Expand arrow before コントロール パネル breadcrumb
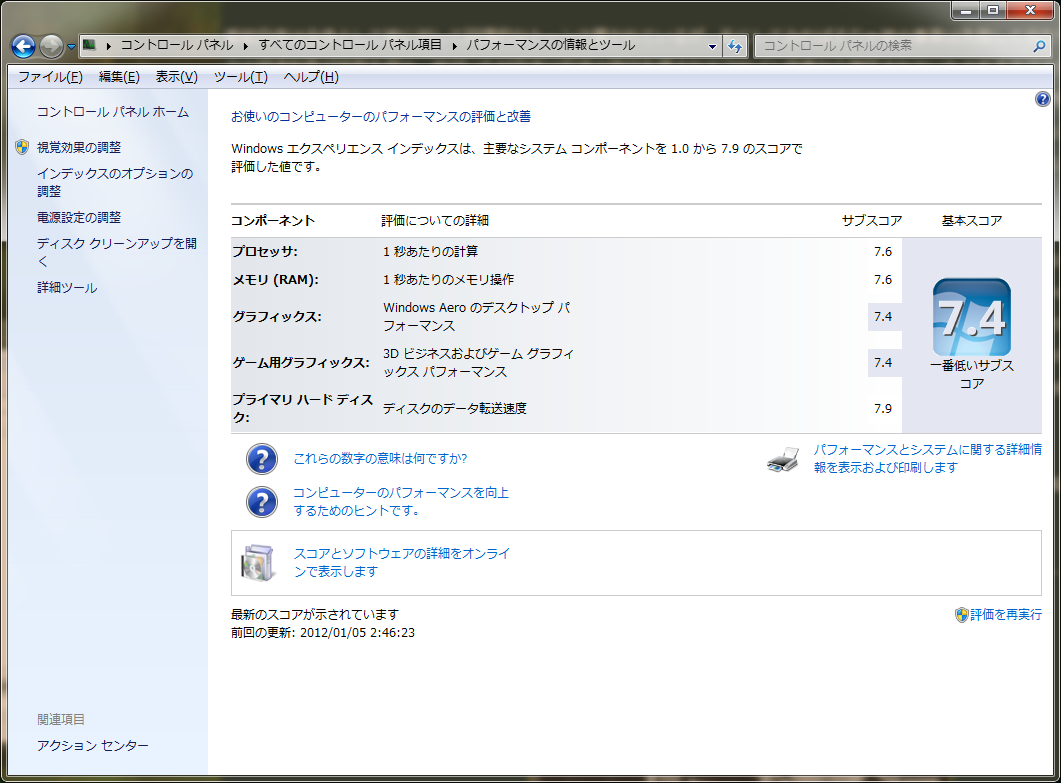The width and height of the screenshot is (1061, 783). [108, 46]
